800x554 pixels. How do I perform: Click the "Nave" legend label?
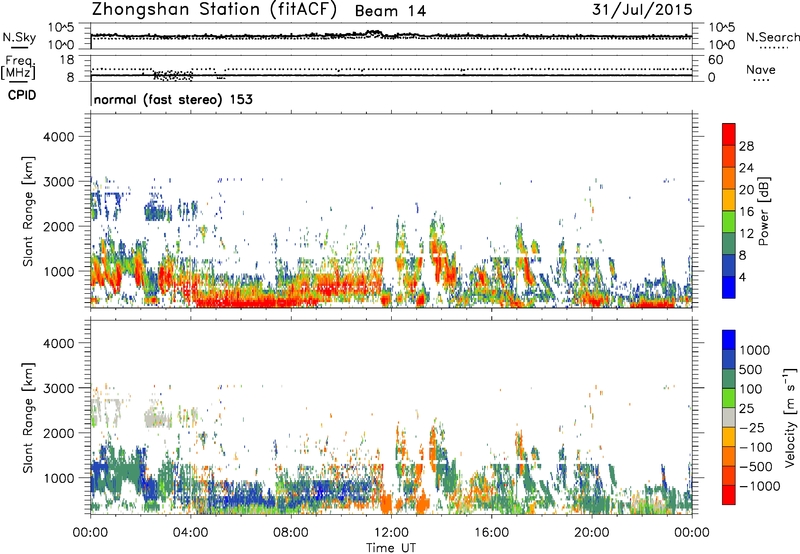[761, 69]
